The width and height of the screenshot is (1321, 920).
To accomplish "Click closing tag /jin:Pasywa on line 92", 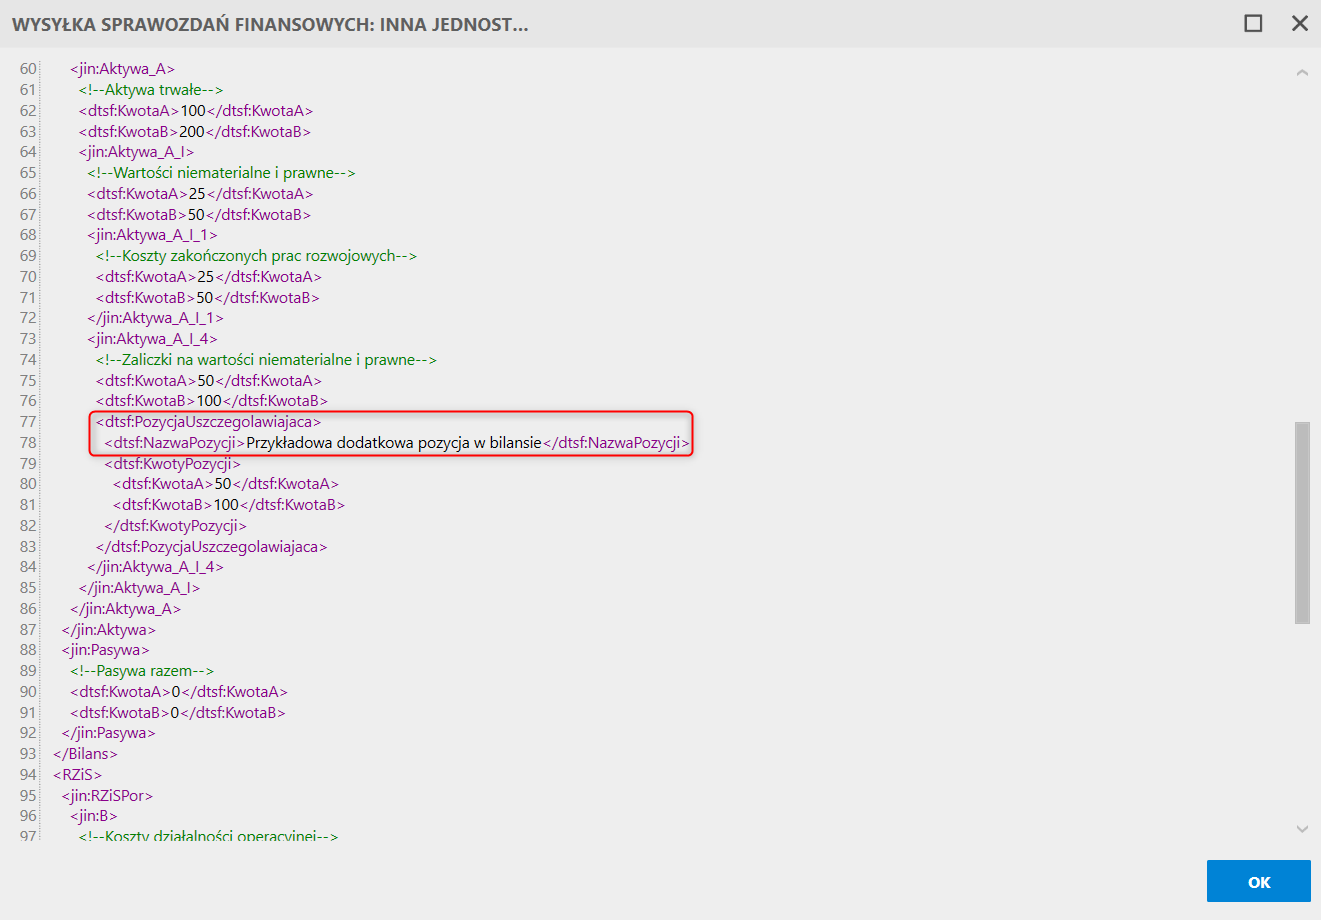I will (108, 733).
